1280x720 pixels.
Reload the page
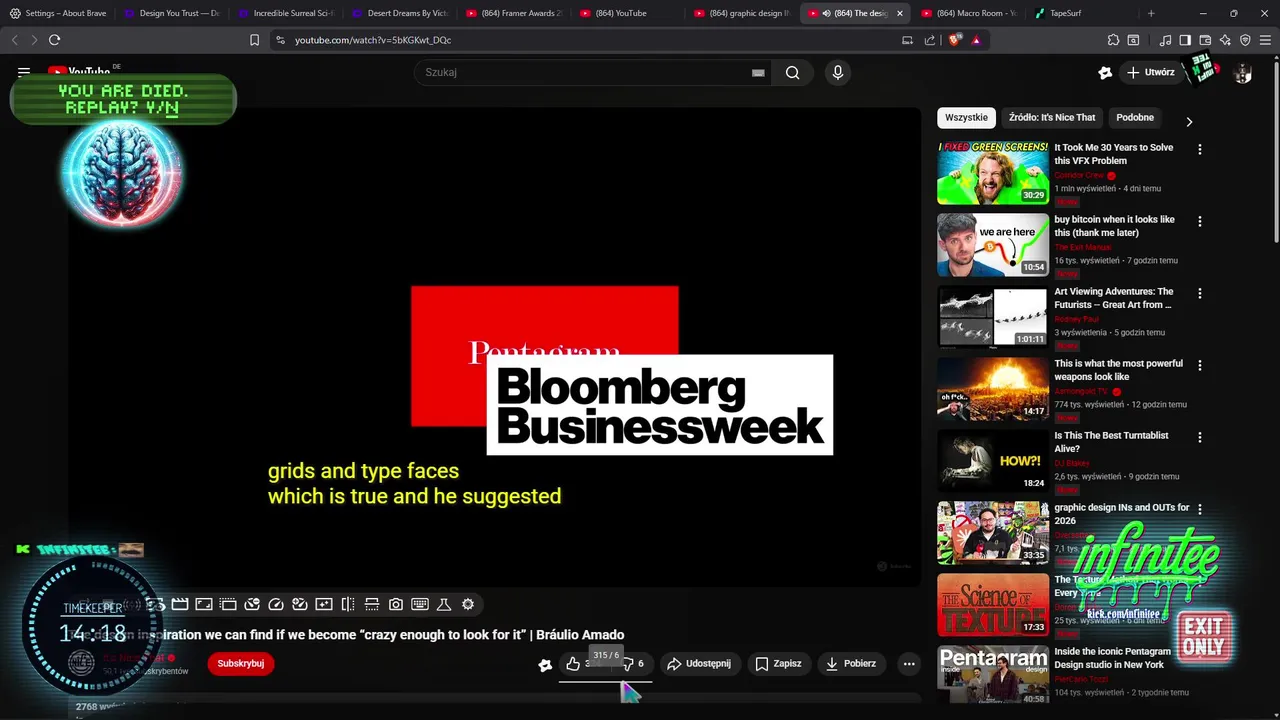point(54,40)
